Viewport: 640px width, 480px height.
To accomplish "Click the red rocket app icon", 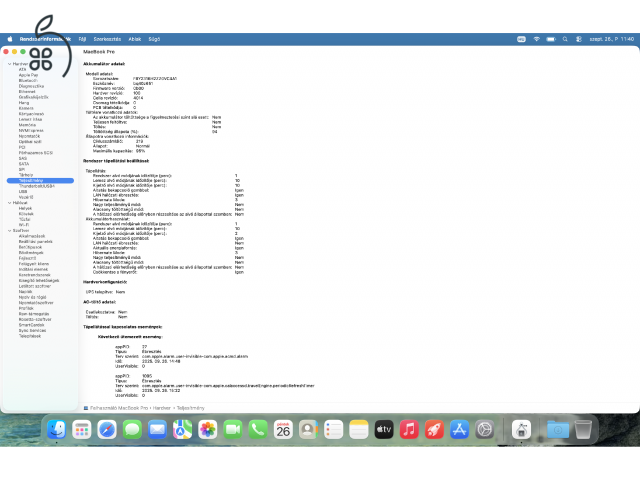I will 434,429.
